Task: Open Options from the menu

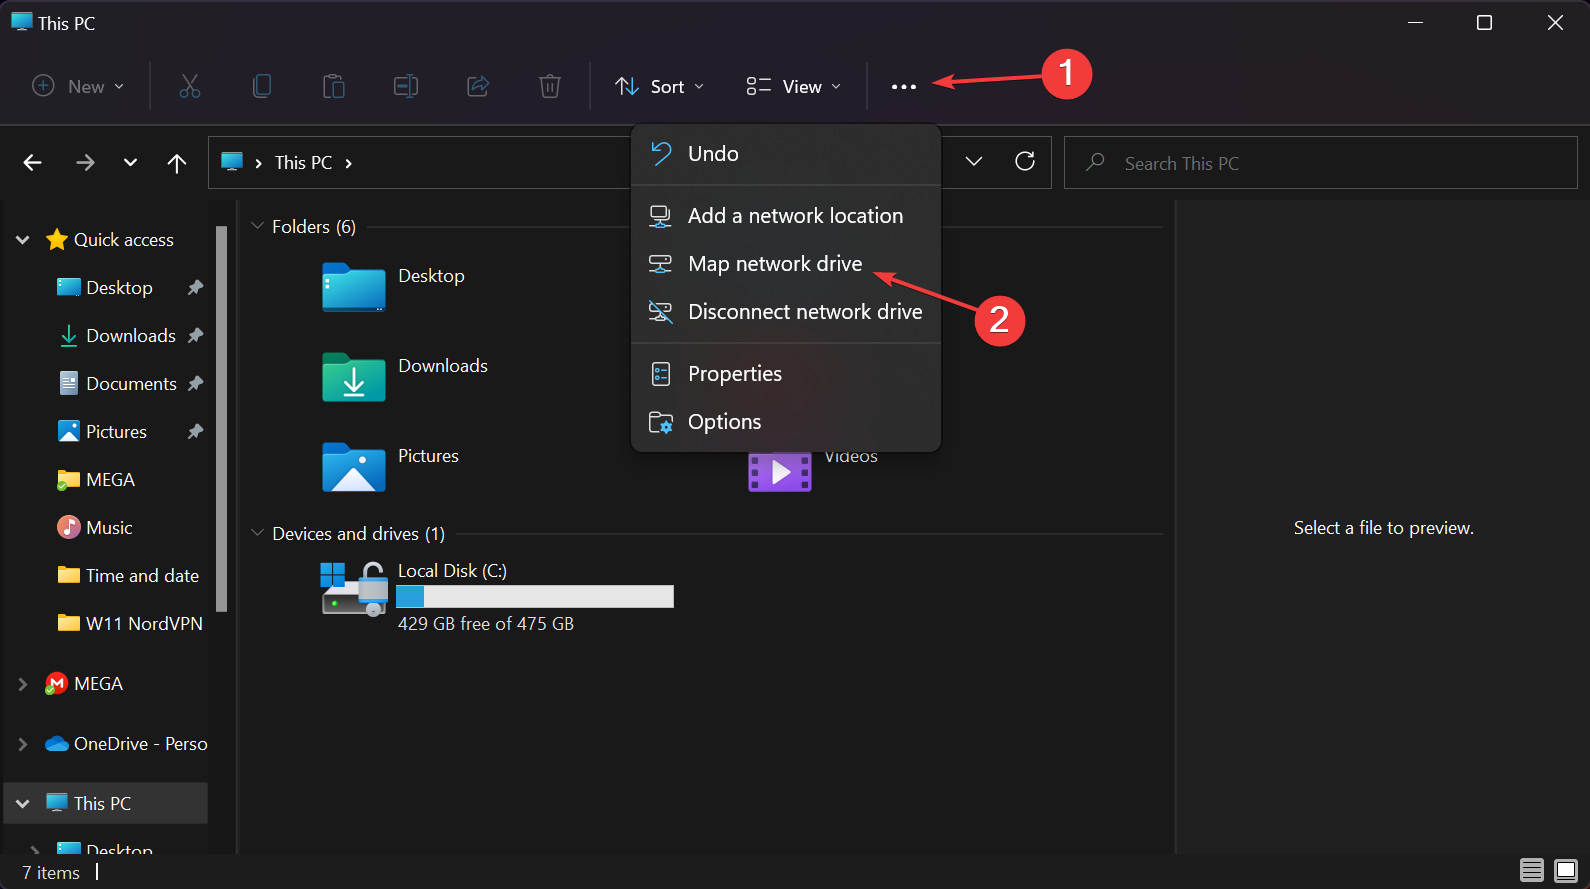Action: (x=786, y=422)
